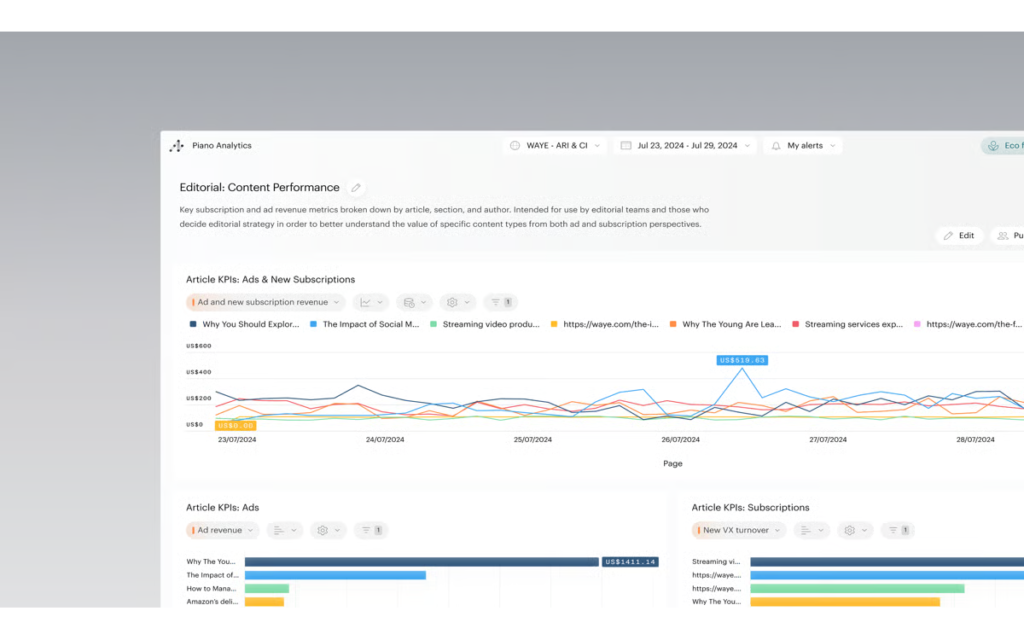Viewport: 1024px width, 640px height.
Task: Click the globe icon next to WAYE - ARI & CI
Action: tap(515, 146)
